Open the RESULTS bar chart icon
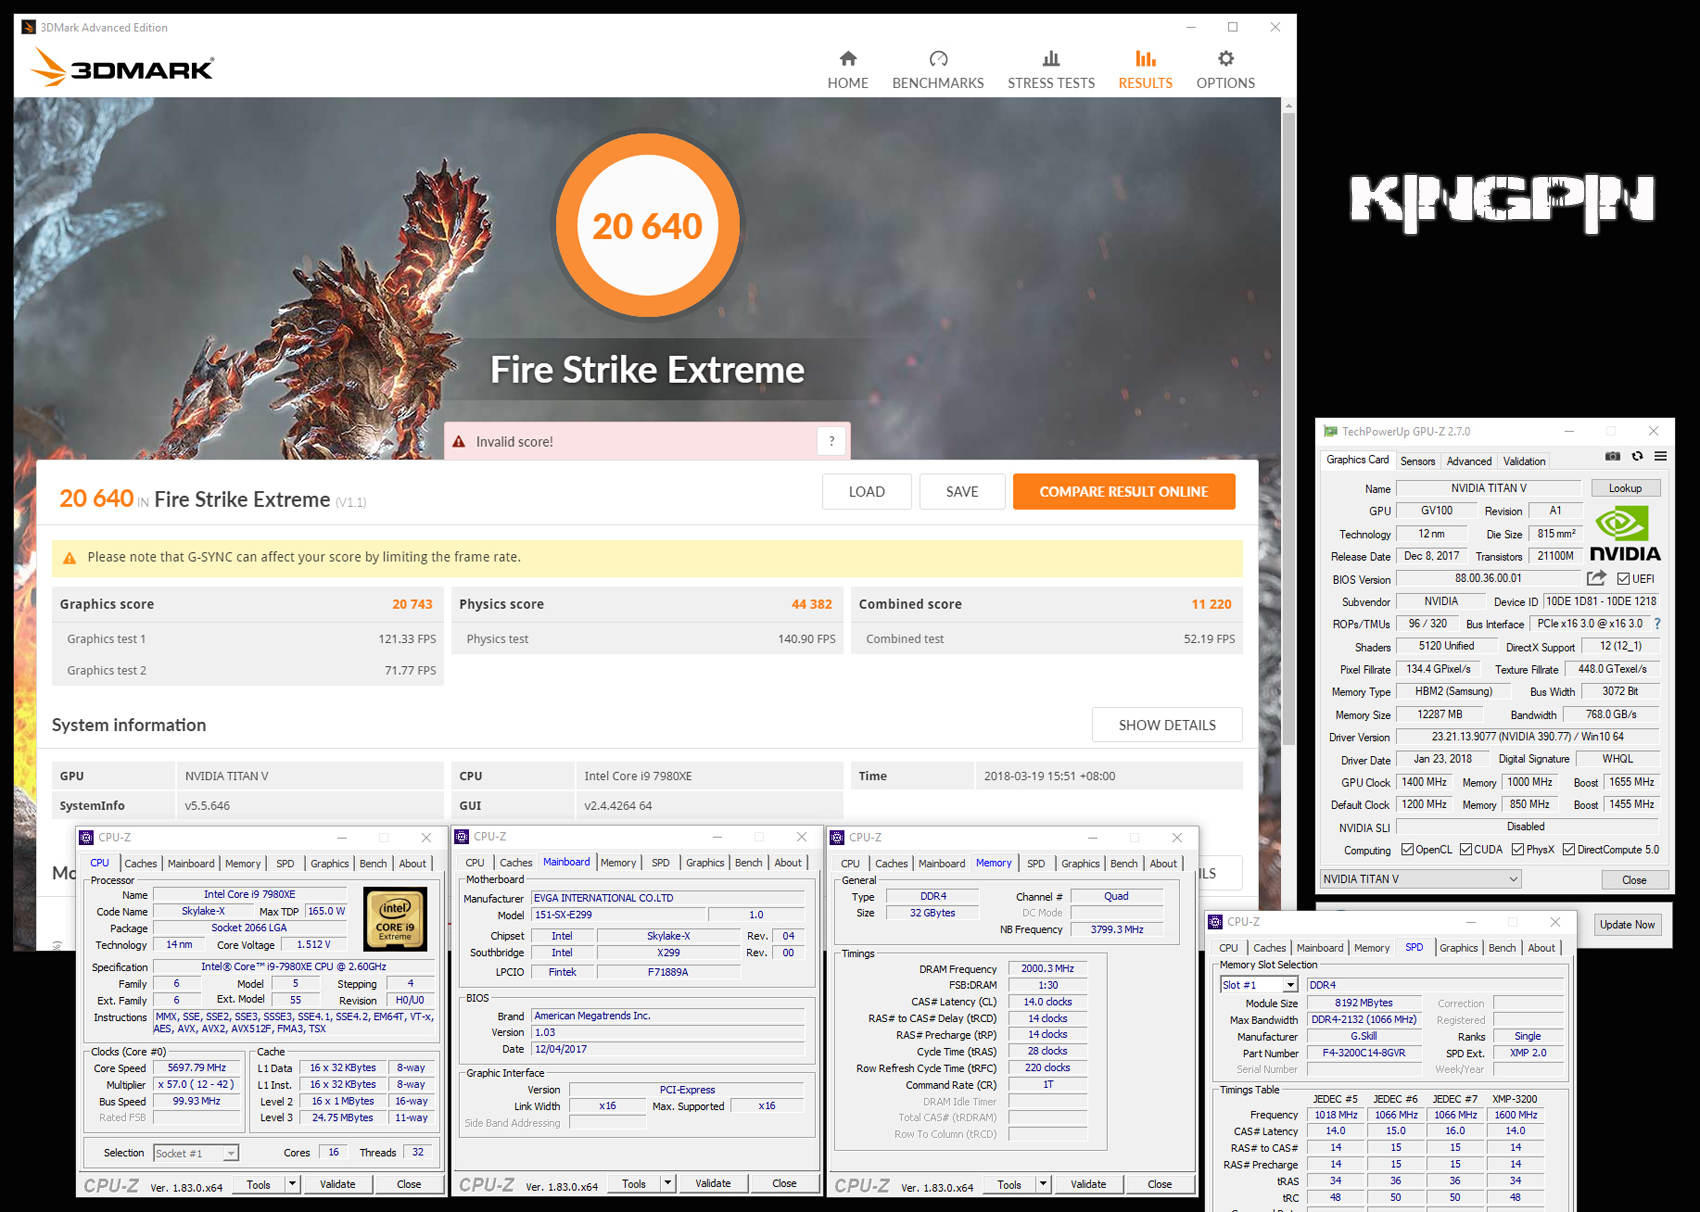Image resolution: width=1700 pixels, height=1212 pixels. click(1145, 58)
